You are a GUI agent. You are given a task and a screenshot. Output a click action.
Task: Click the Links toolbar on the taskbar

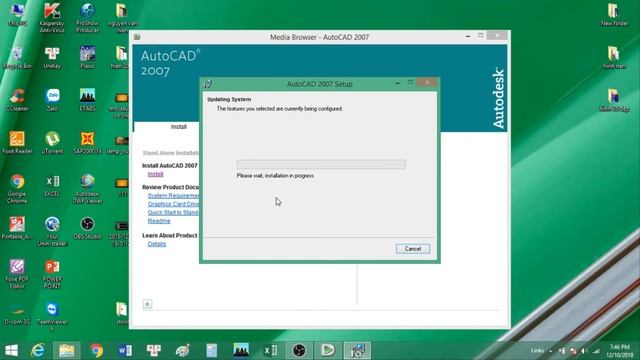pos(537,351)
